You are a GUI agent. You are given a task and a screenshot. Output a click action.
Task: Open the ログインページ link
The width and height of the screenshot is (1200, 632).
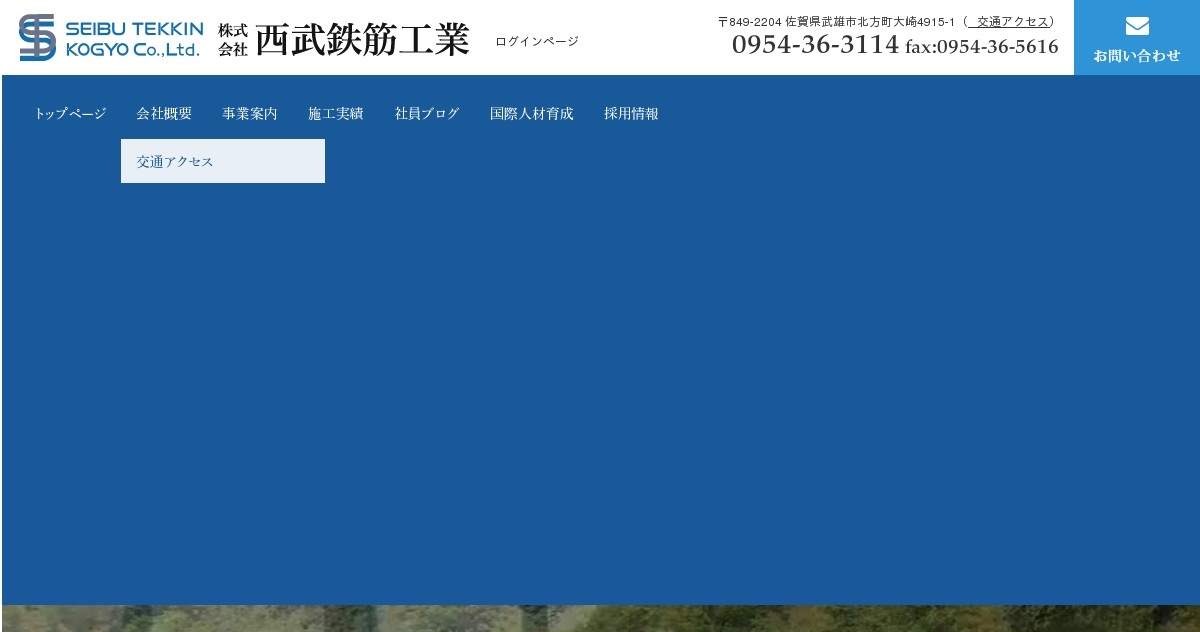coord(537,42)
